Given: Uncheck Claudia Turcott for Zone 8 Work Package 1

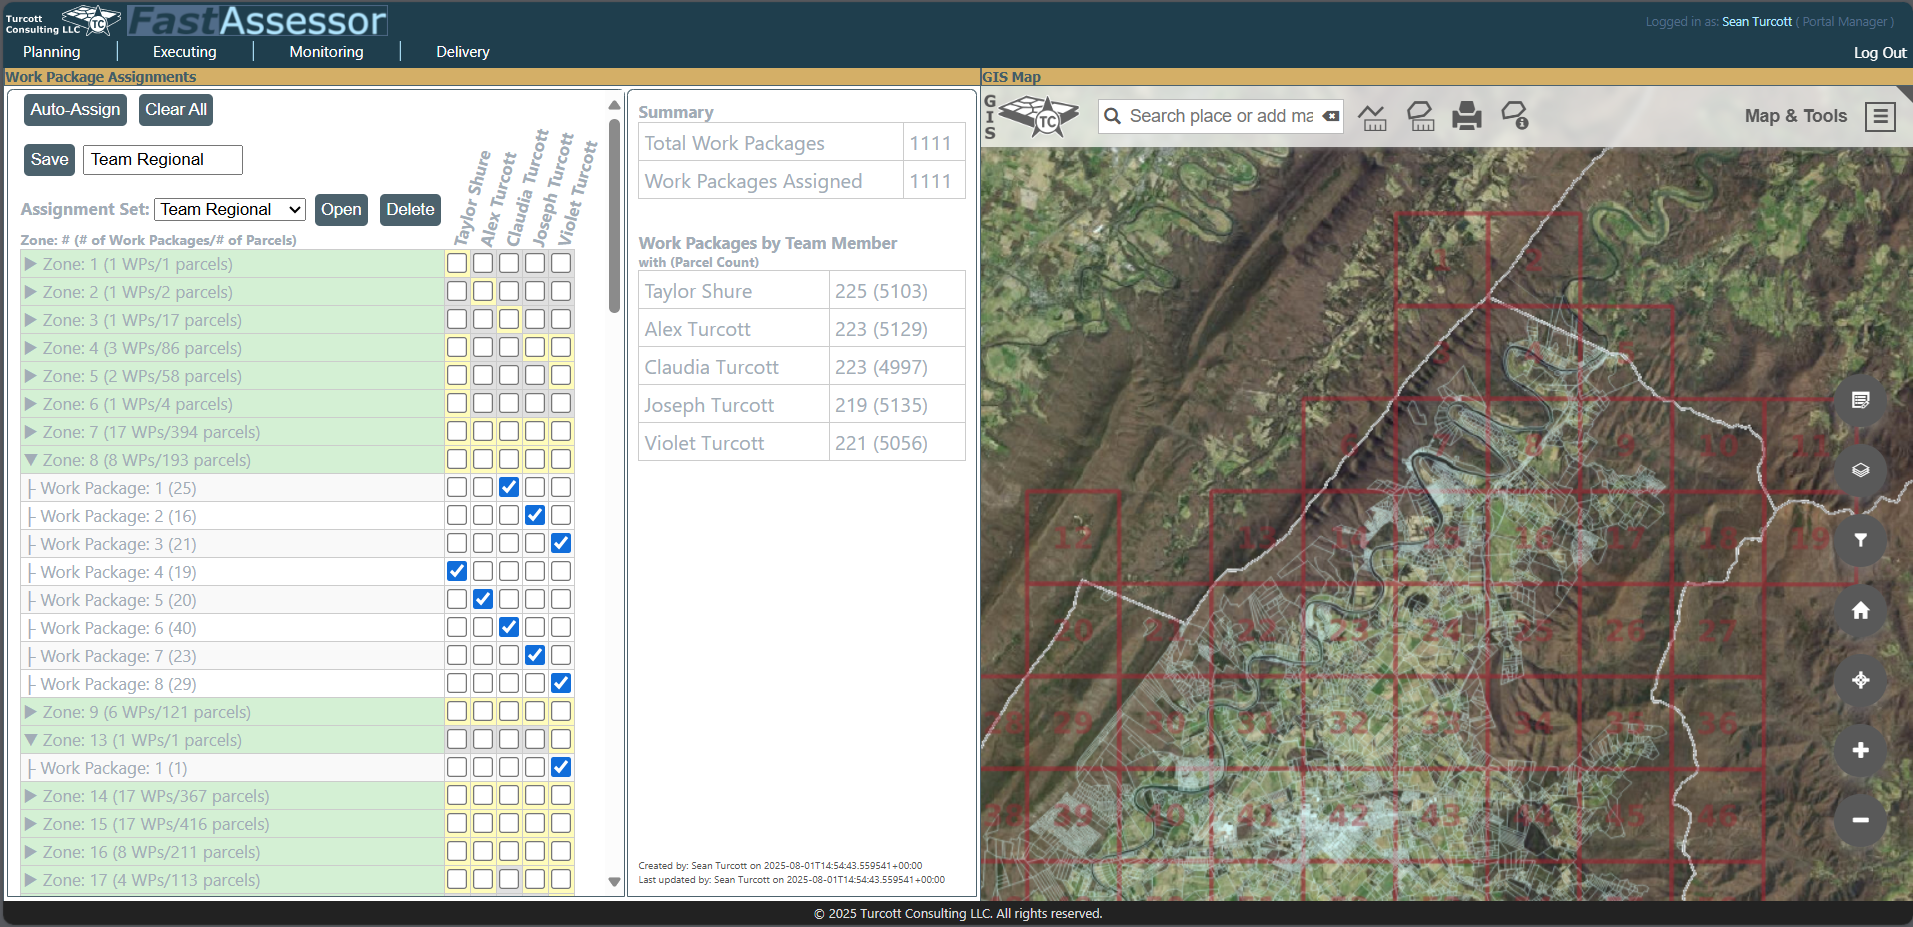Looking at the screenshot, I should point(509,487).
